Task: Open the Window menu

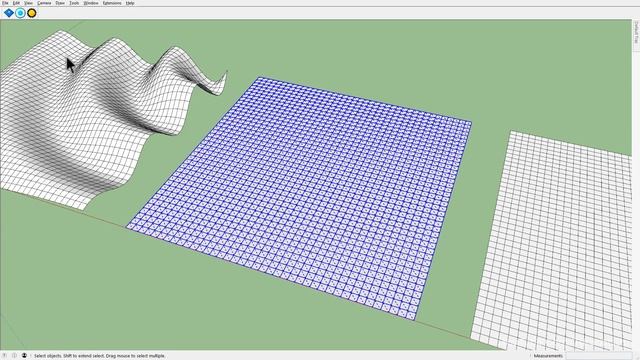Action: tap(91, 3)
